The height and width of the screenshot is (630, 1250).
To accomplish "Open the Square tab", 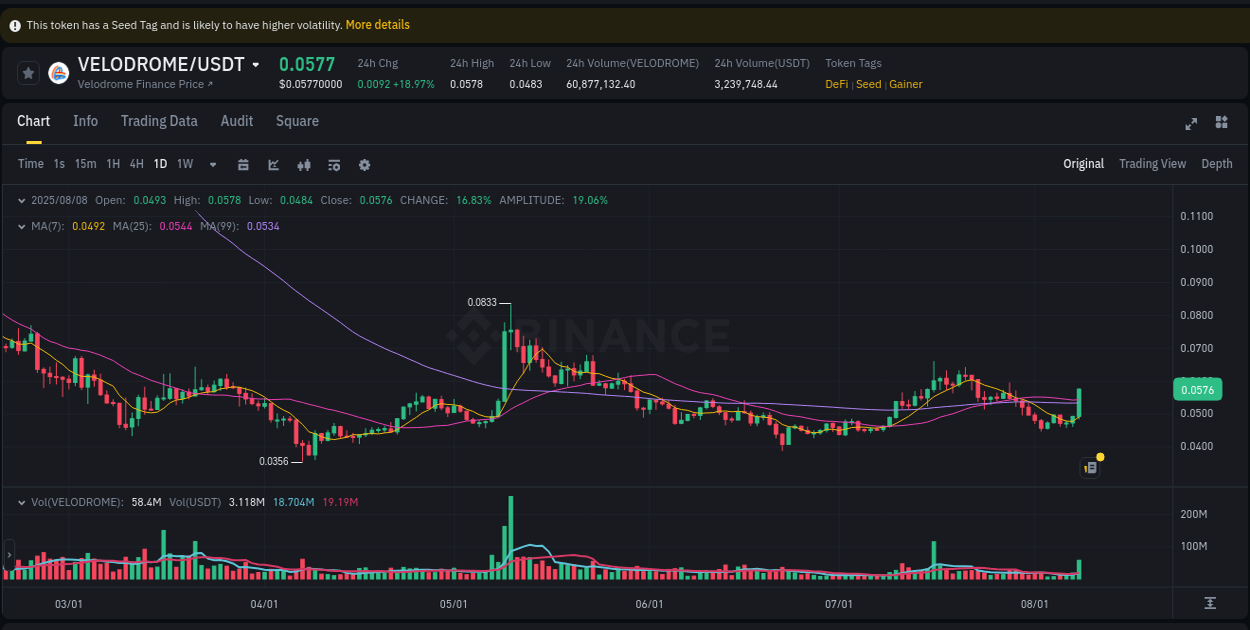I will click(297, 121).
